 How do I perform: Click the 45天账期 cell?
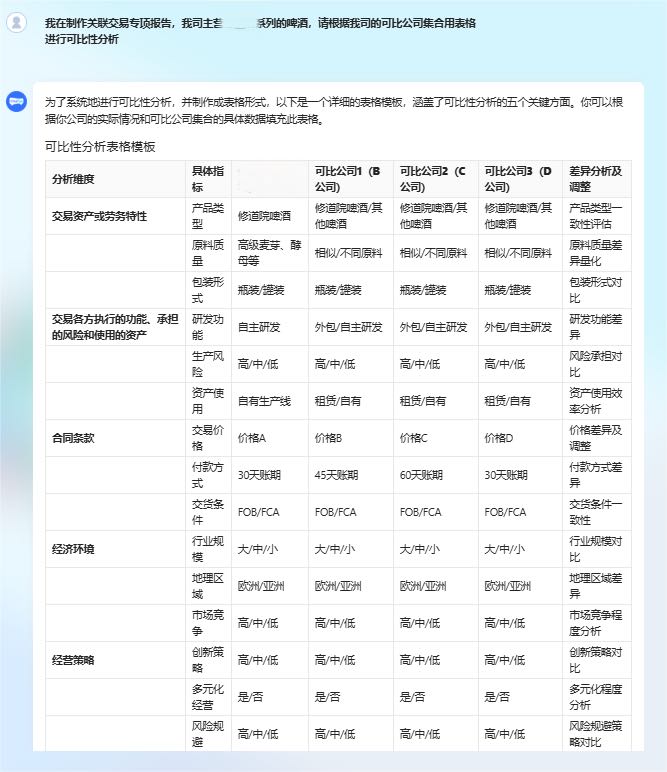[x=336, y=475]
